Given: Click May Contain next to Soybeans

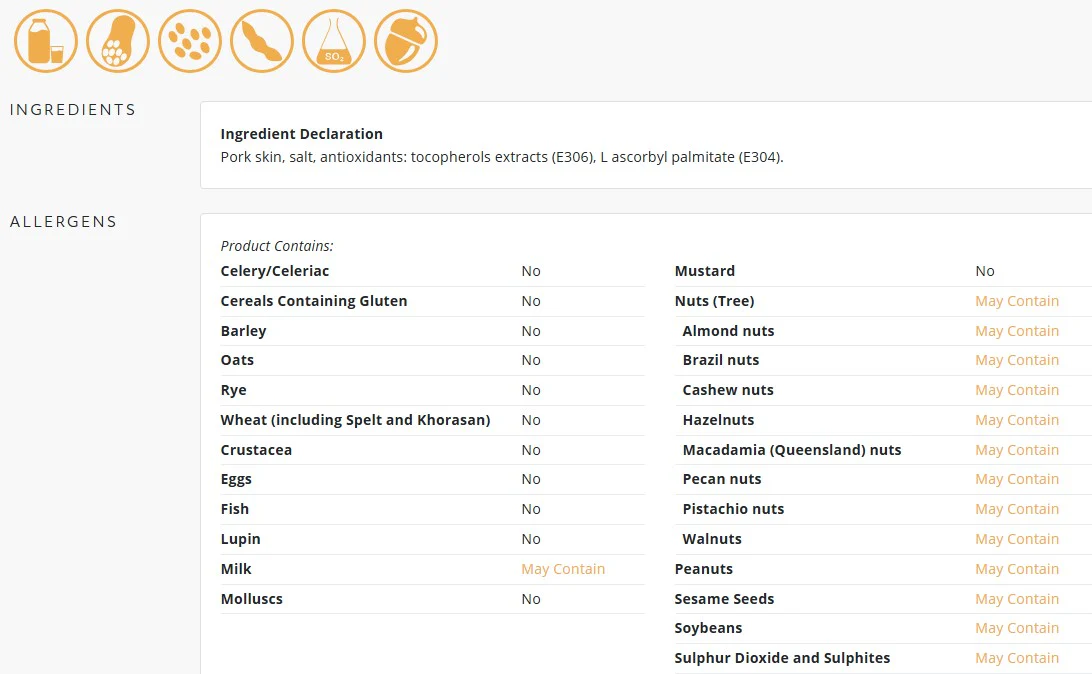Looking at the screenshot, I should tap(1017, 628).
